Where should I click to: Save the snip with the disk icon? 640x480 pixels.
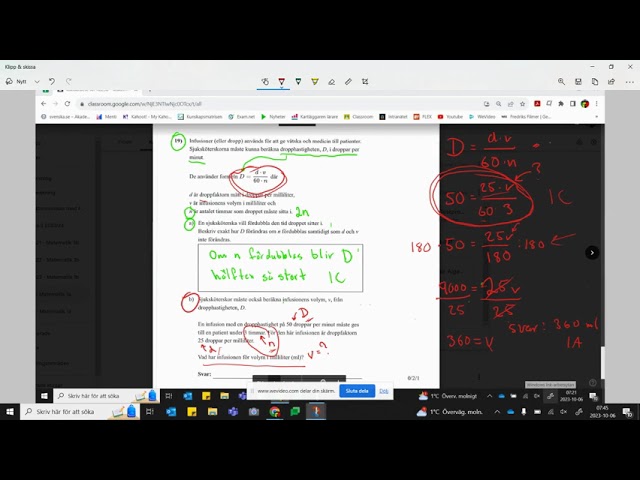[578, 82]
